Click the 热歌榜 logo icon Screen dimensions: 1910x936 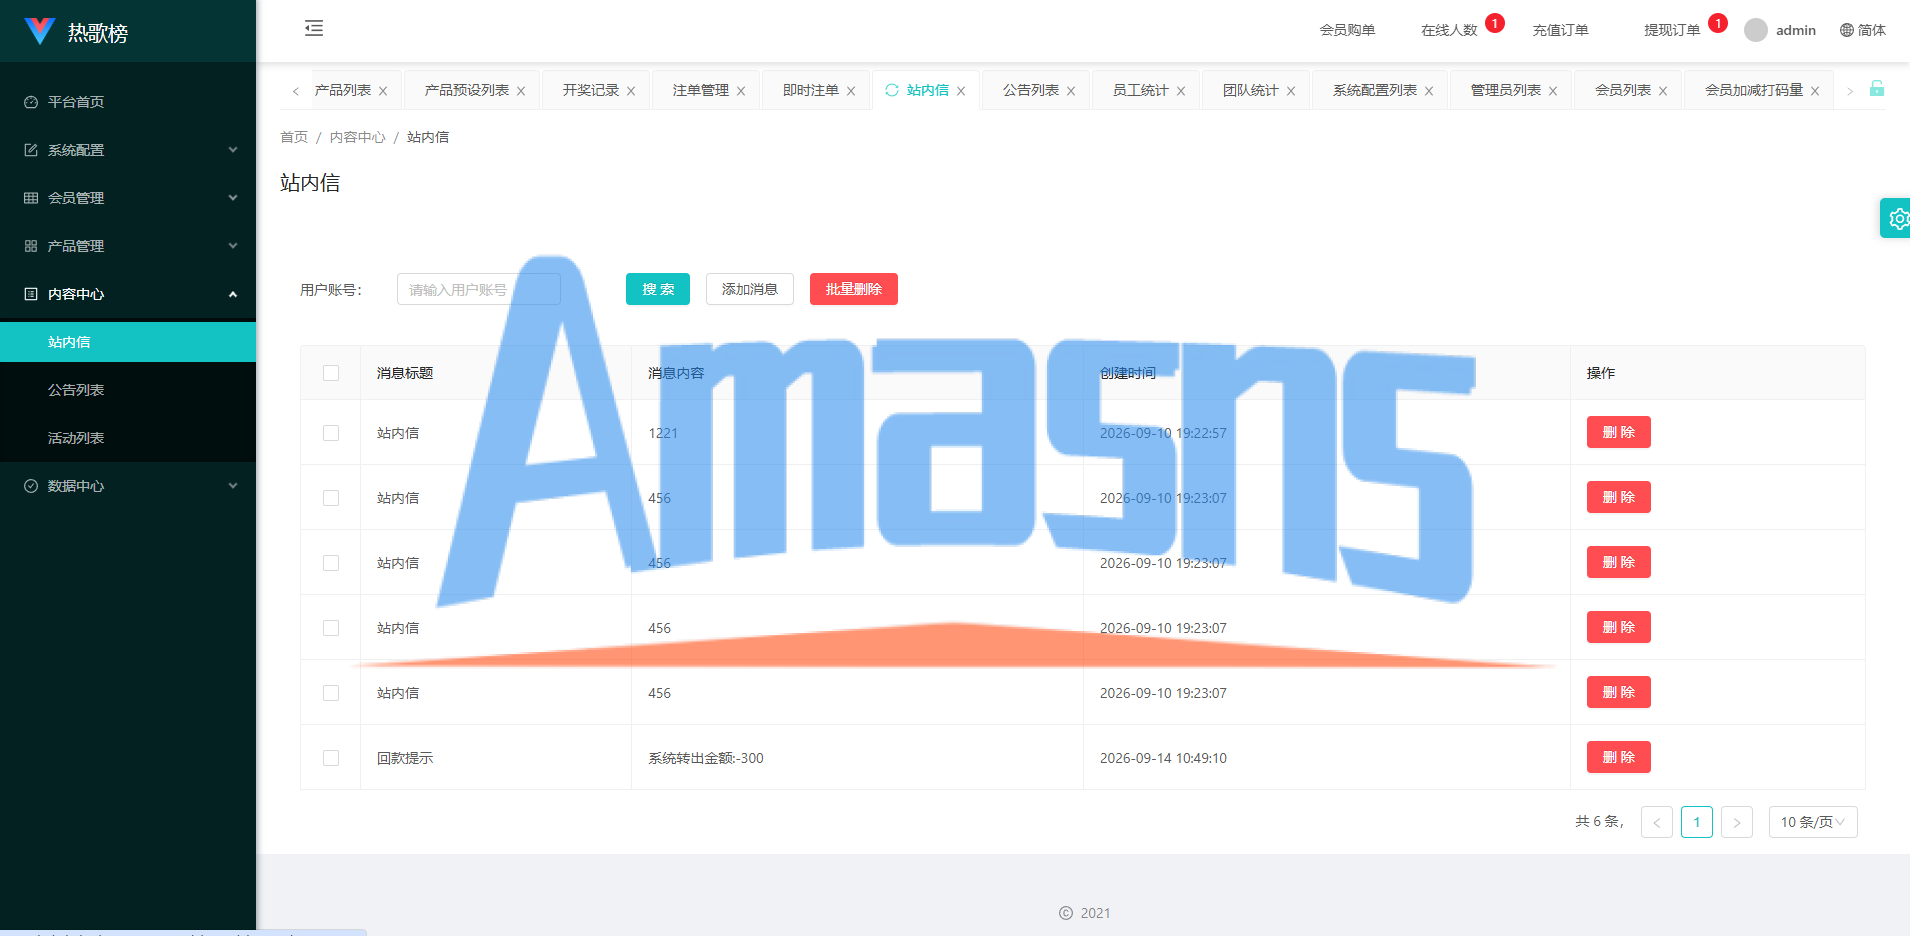(40, 31)
